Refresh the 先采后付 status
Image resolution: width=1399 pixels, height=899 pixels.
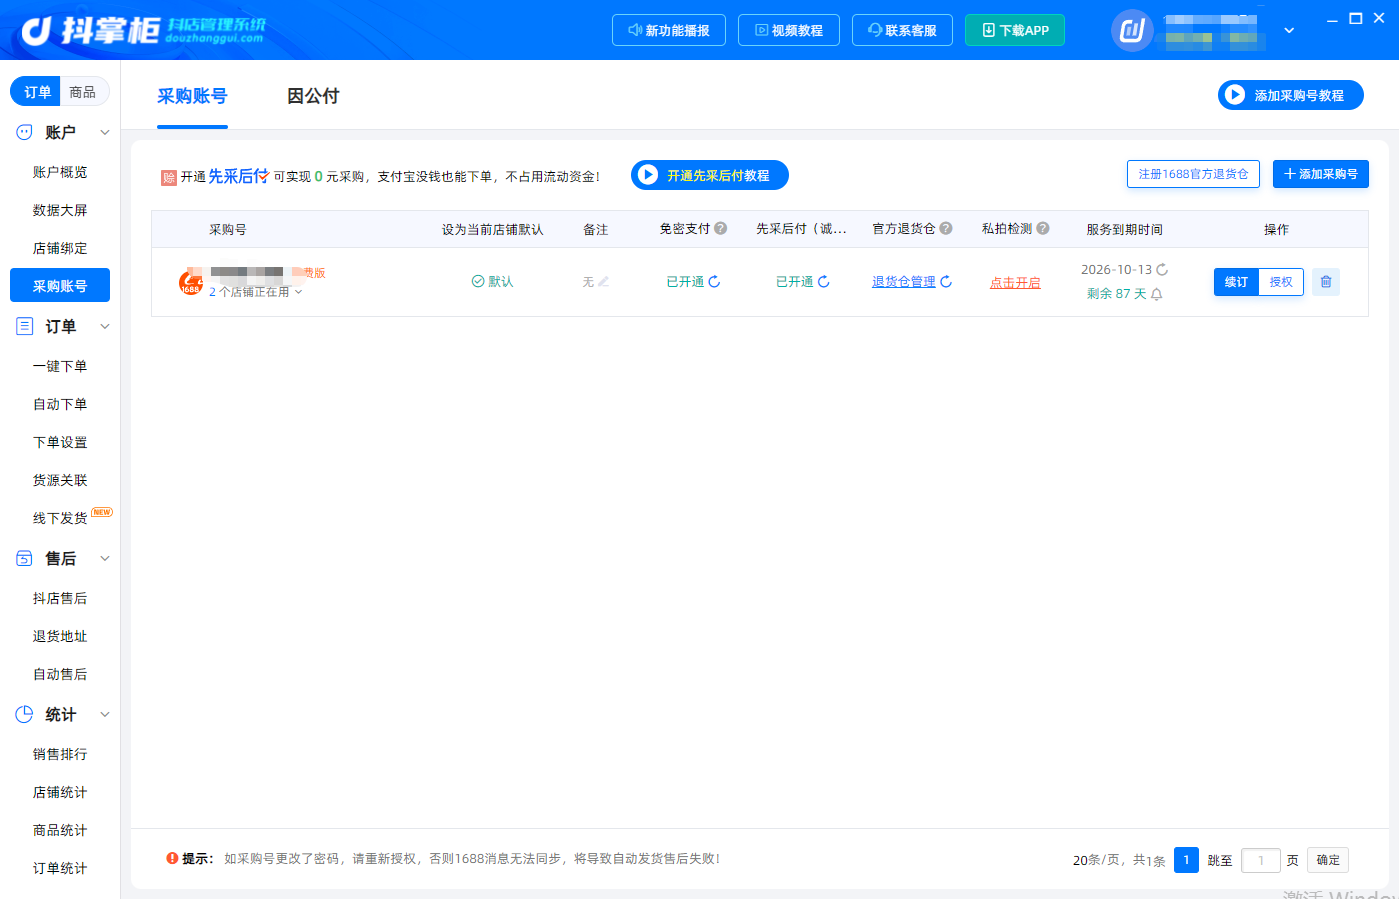pyautogui.click(x=824, y=282)
